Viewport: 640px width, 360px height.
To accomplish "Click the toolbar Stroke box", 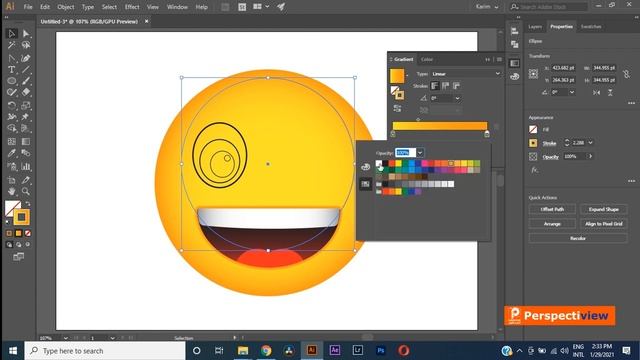I will [22, 217].
